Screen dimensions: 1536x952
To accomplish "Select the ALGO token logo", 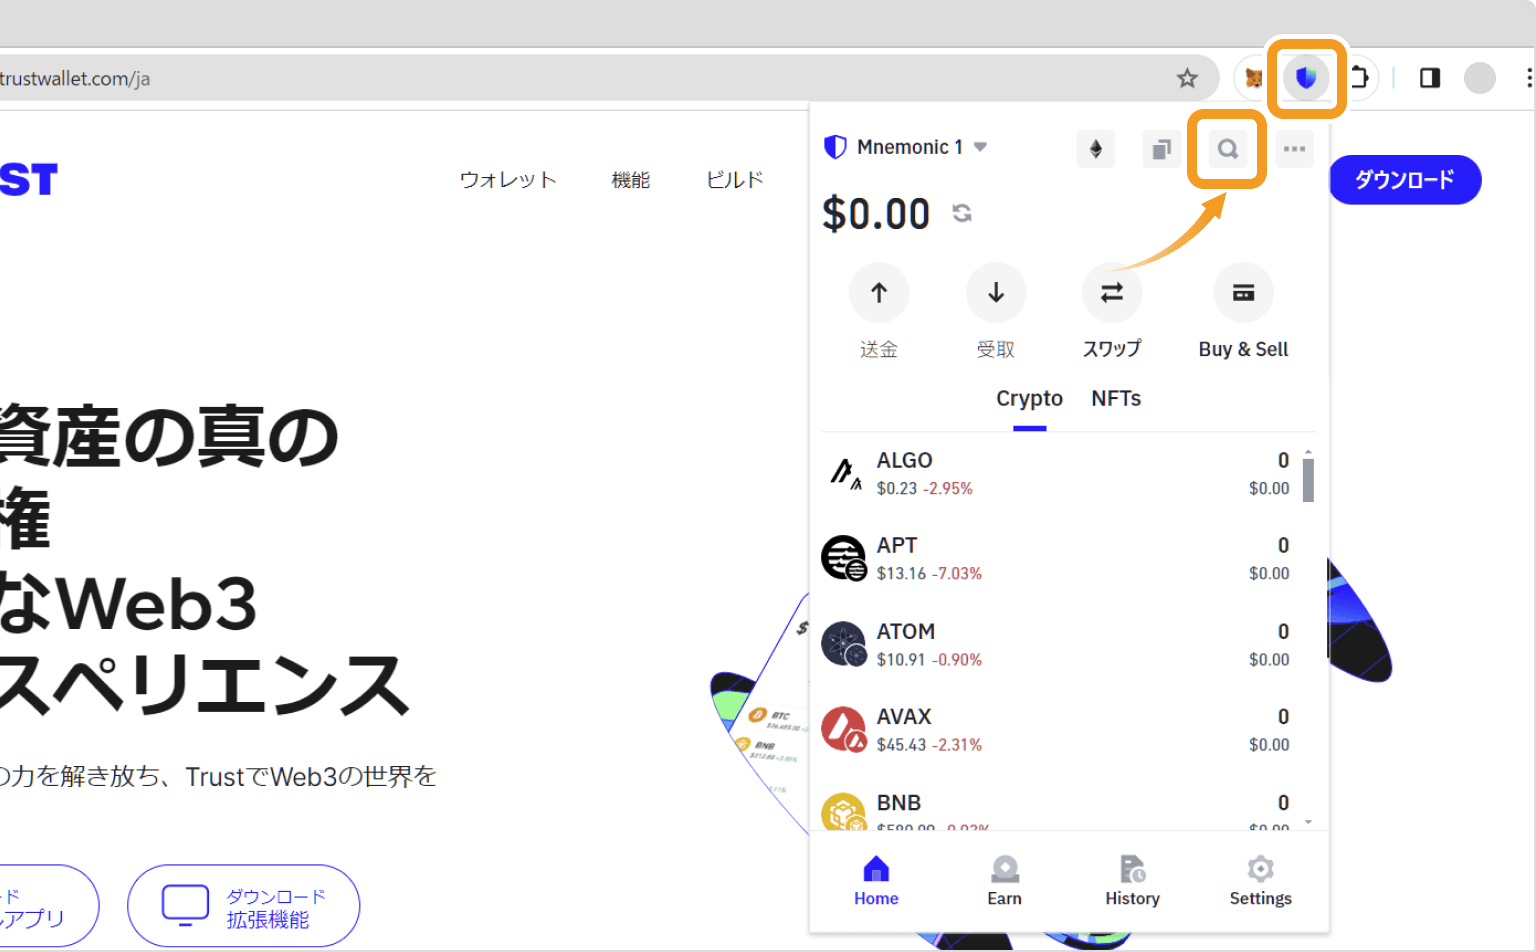I will tap(844, 473).
